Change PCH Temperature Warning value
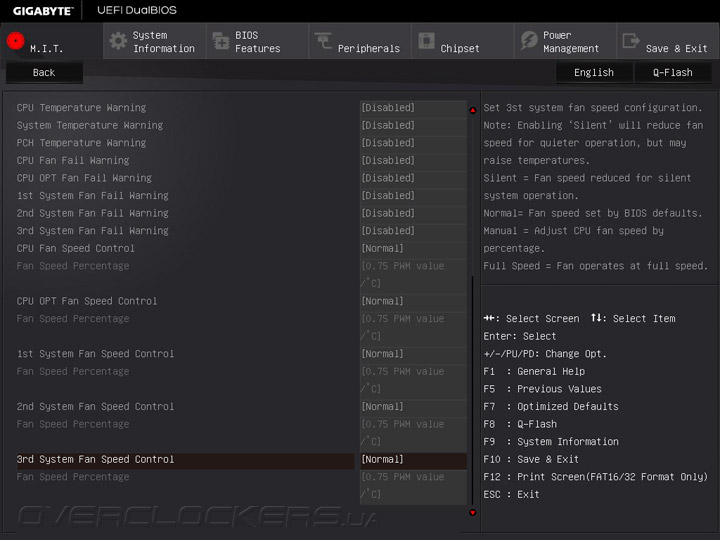This screenshot has height=540, width=720. pyautogui.click(x=413, y=143)
